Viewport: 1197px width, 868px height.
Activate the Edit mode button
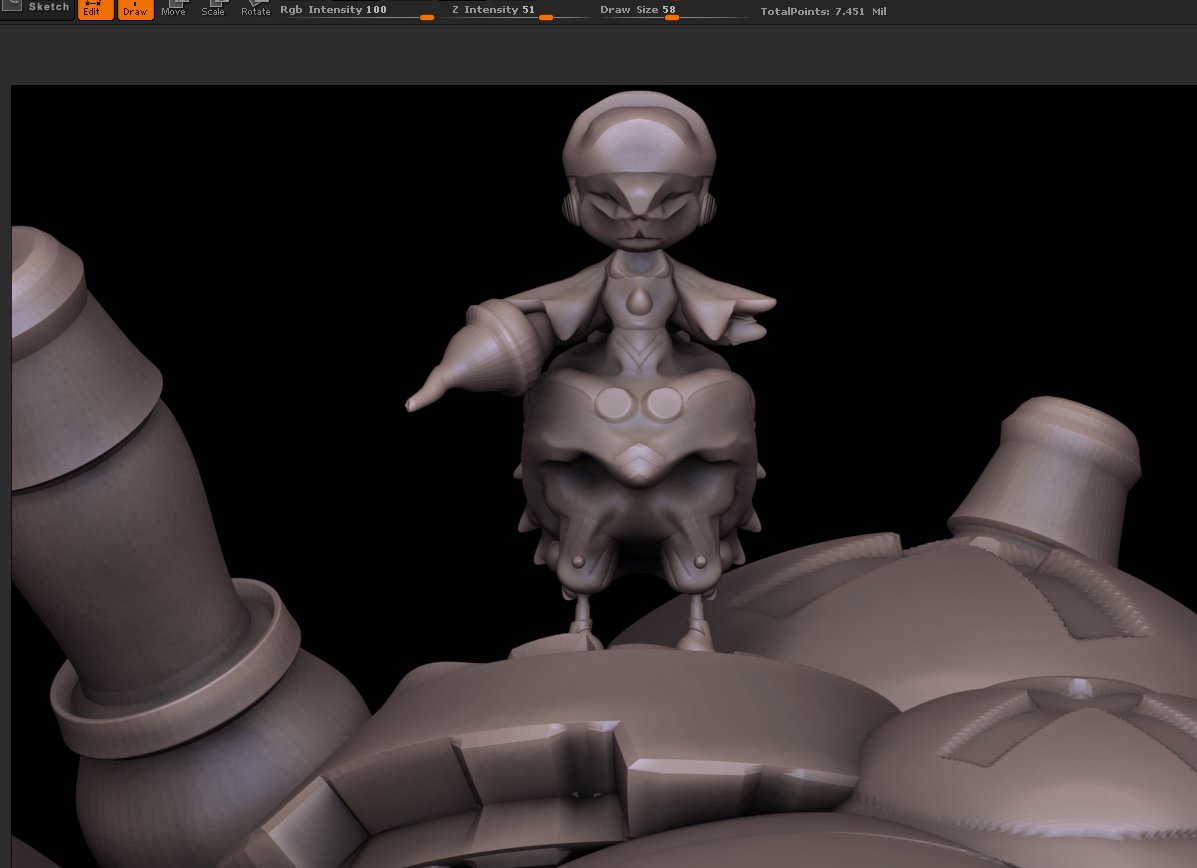(x=95, y=9)
